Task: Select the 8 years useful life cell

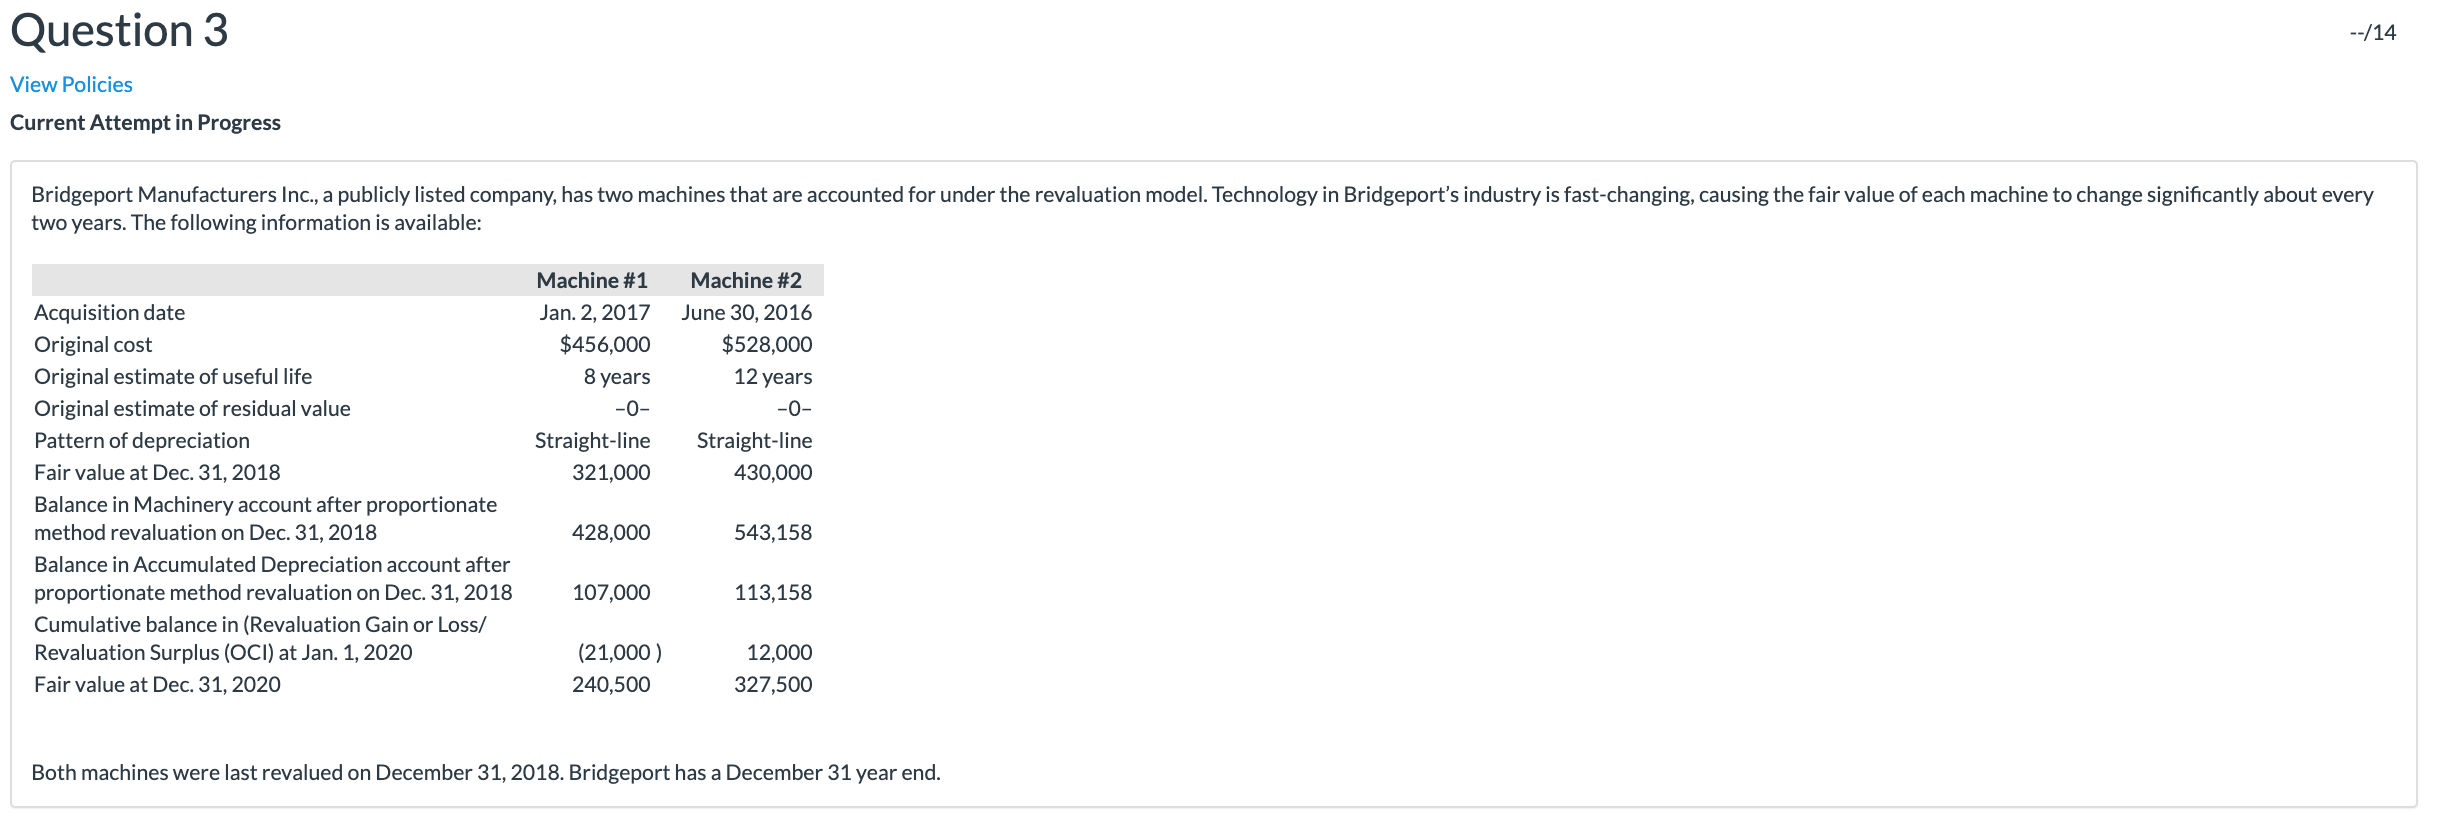Action: tap(614, 376)
